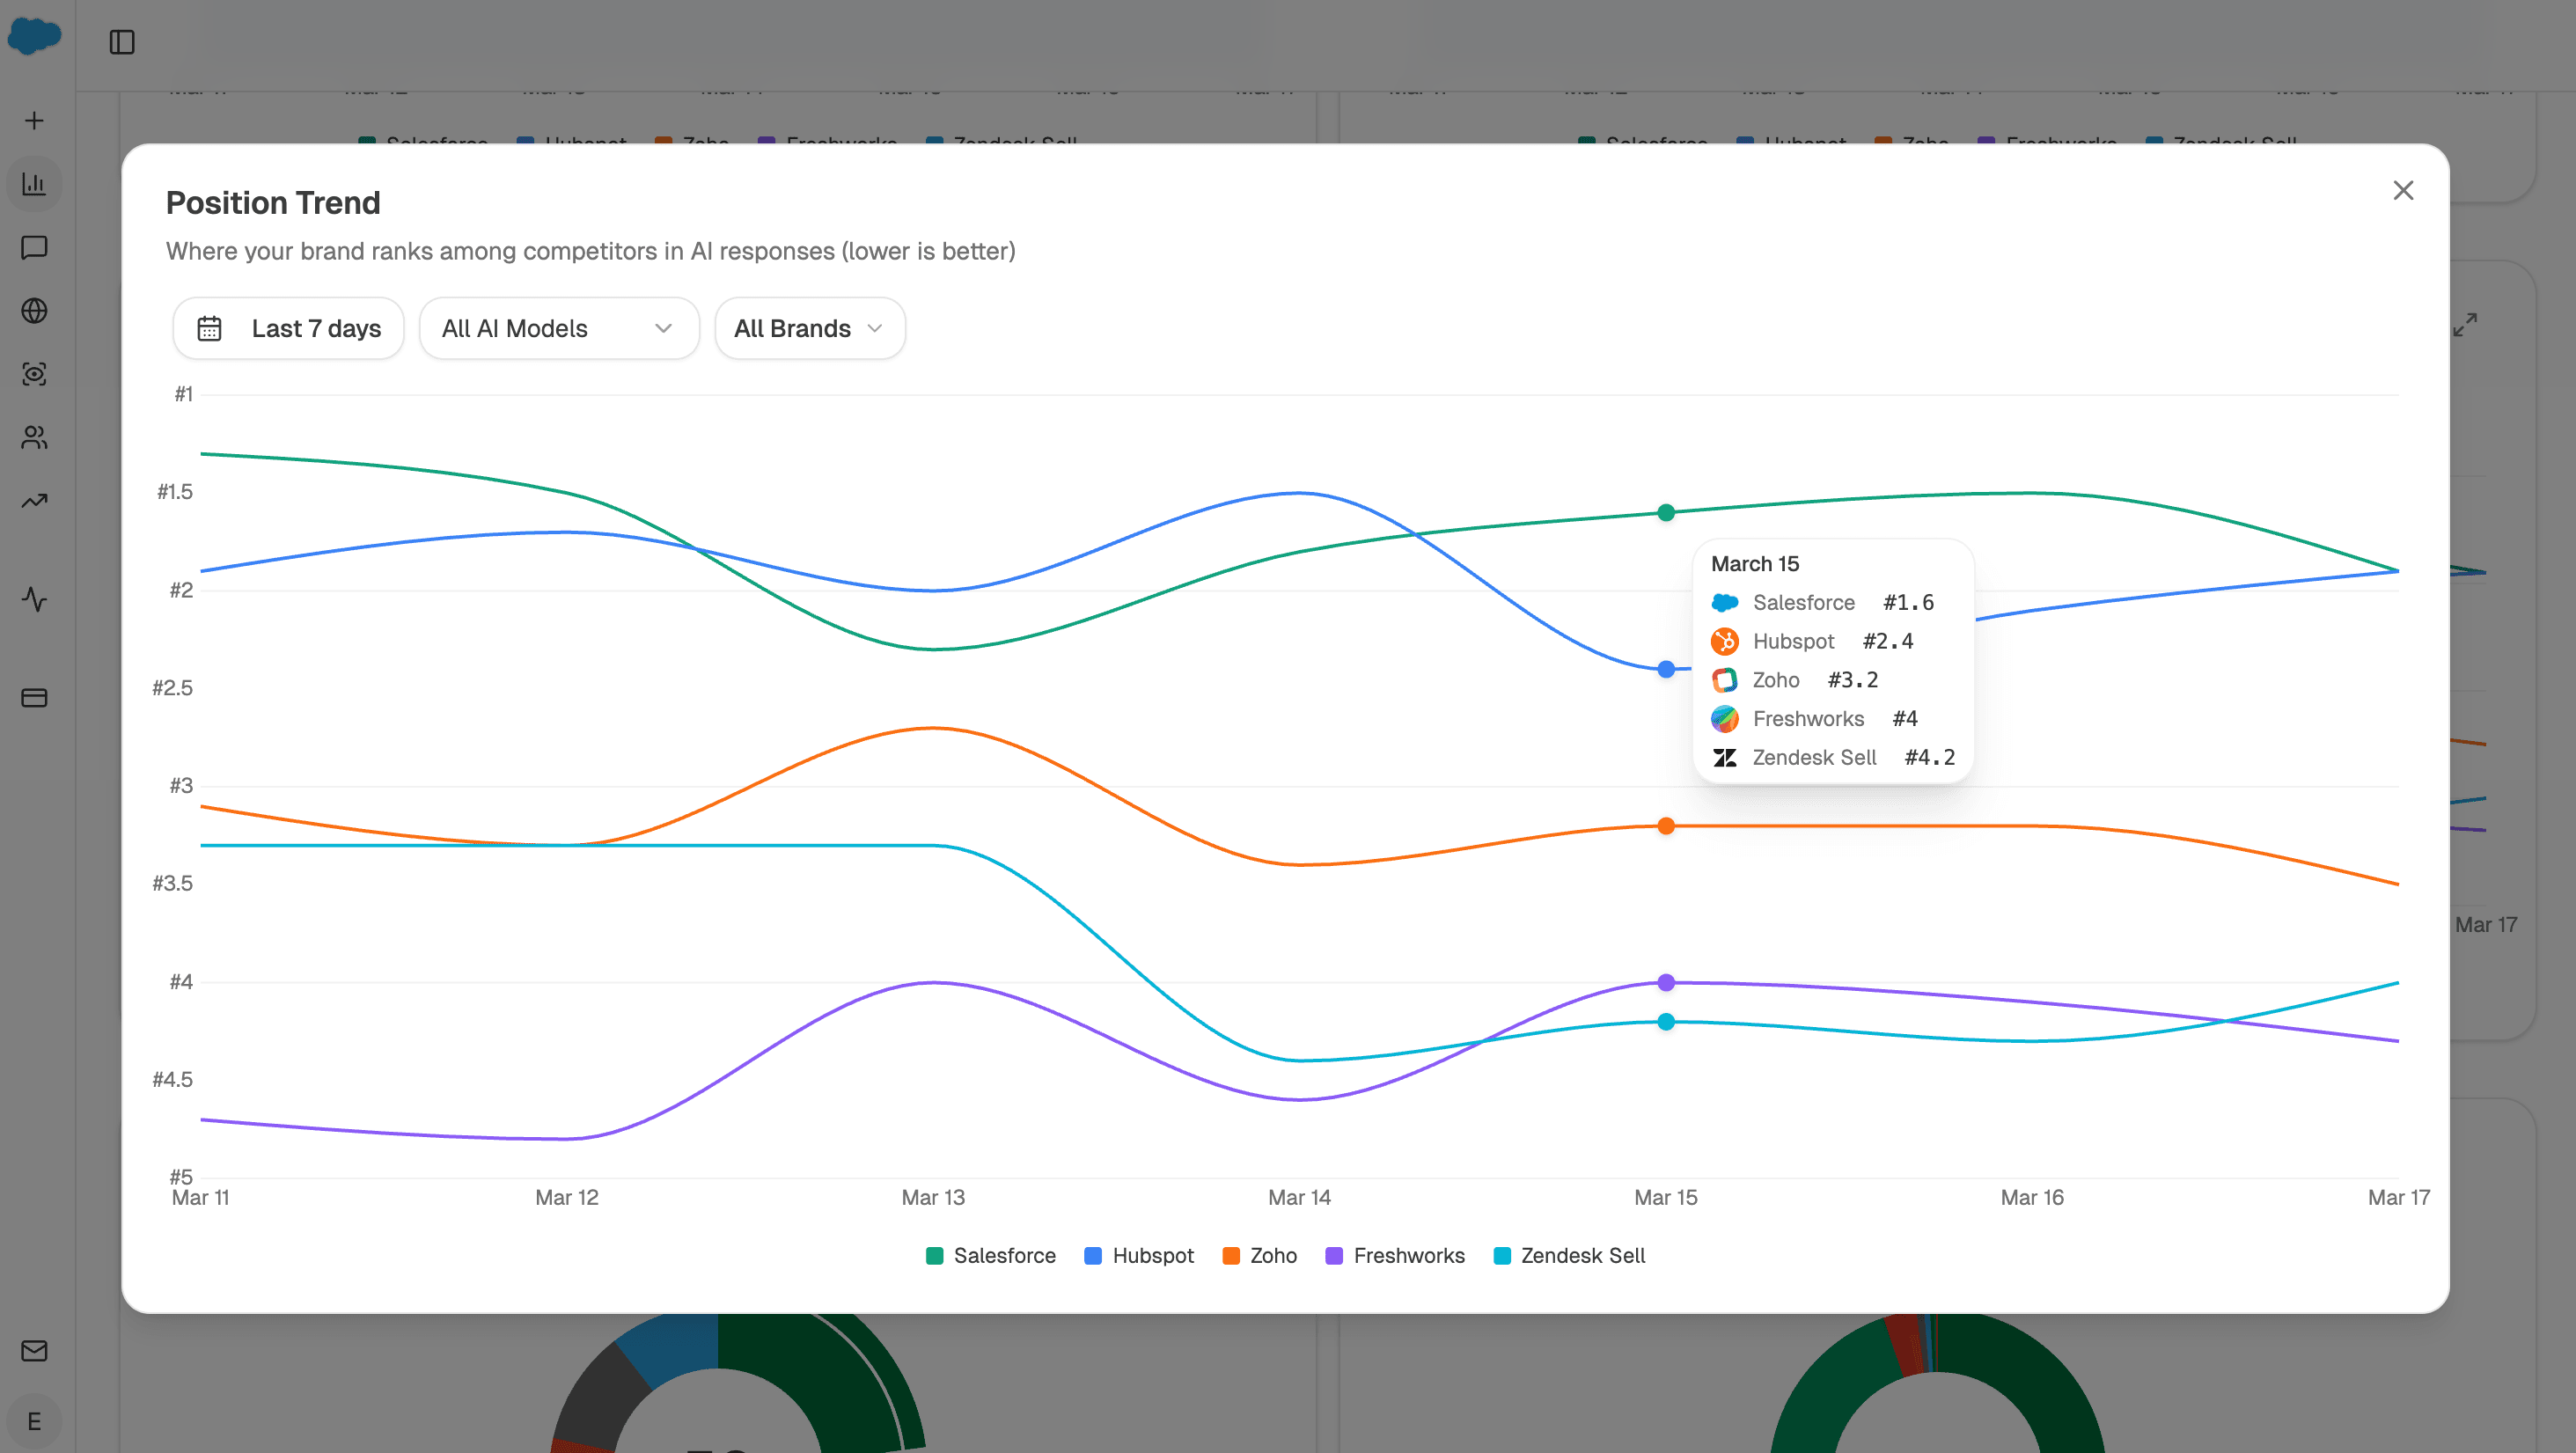2576x1453 pixels.
Task: Open the Last 7 days date picker
Action: tap(288, 328)
